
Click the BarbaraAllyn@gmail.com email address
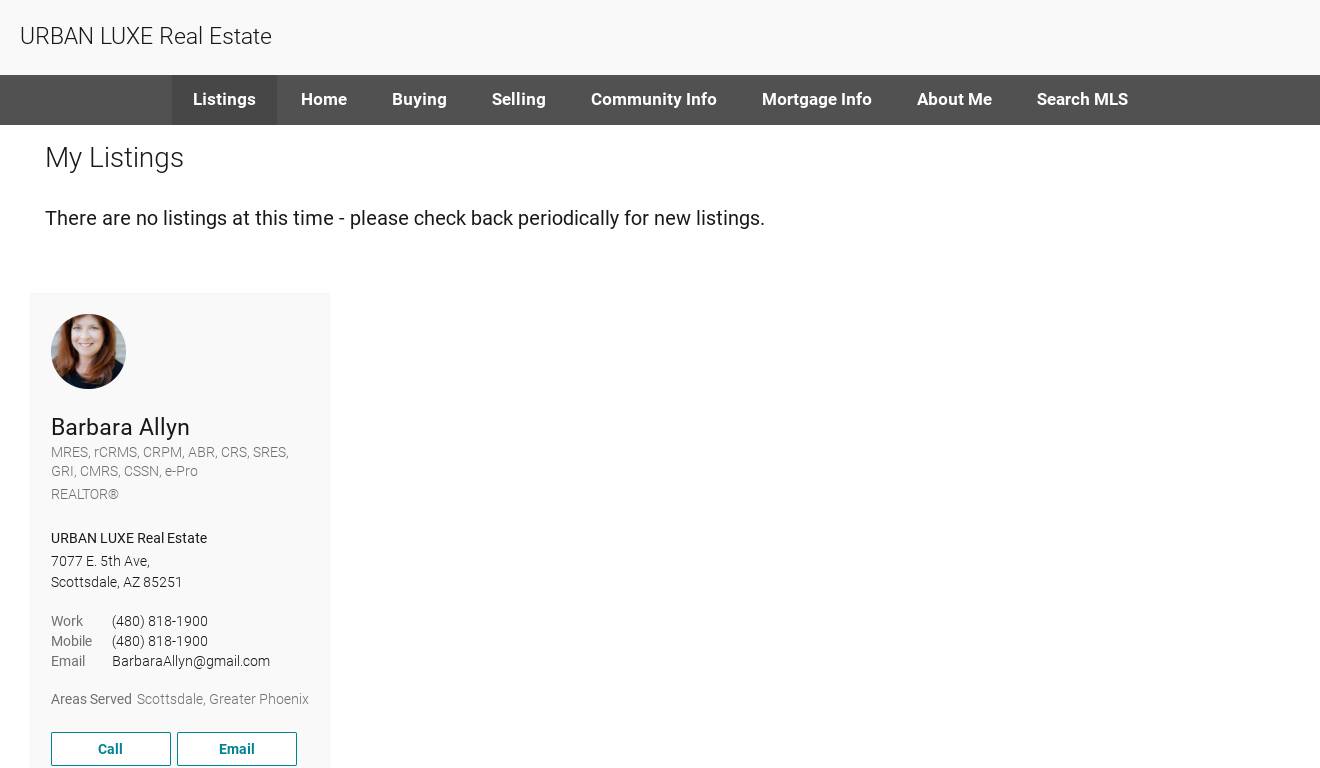point(191,661)
